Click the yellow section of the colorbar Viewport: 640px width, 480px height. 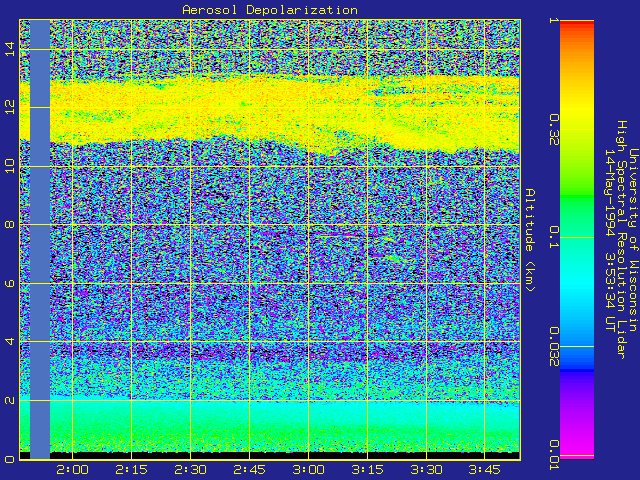pos(577,110)
